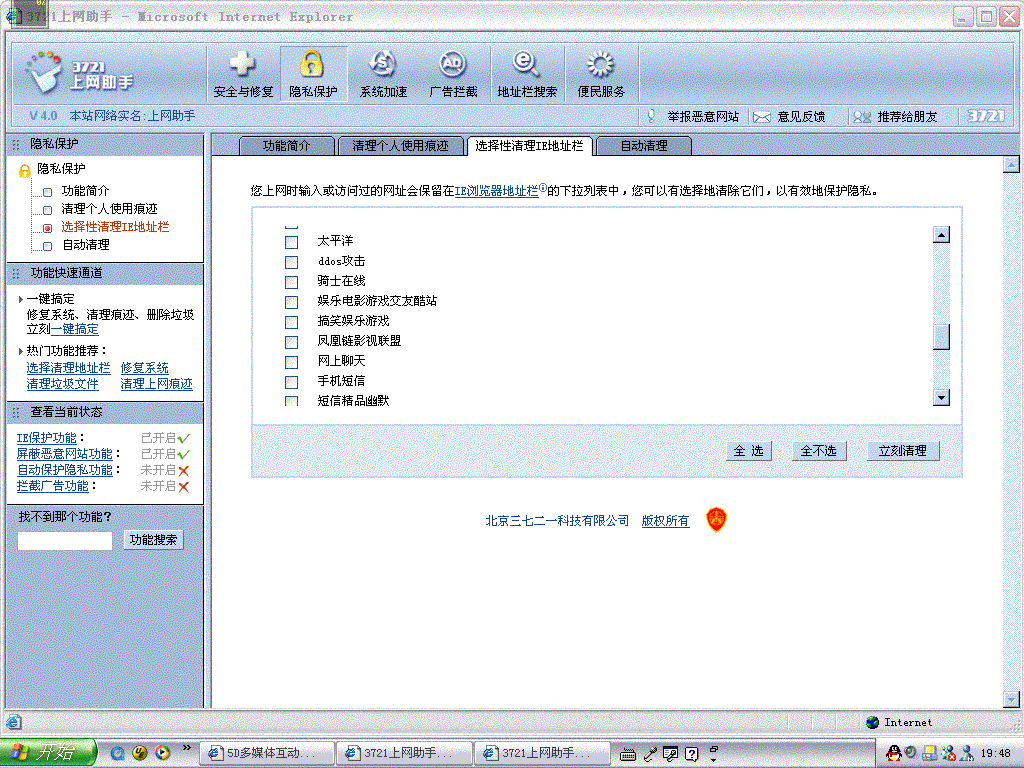Click 举报恶意网站 in the header bar
Image resolution: width=1024 pixels, height=768 pixels.
(703, 117)
